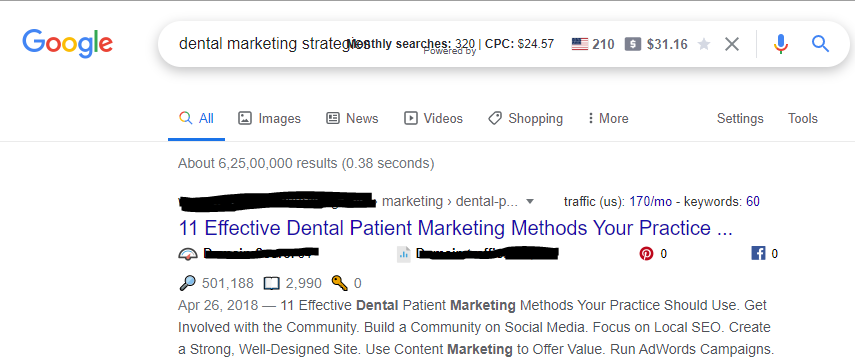Image resolution: width=855 pixels, height=361 pixels.
Task: Click the blue search magnifier icon
Action: point(820,44)
